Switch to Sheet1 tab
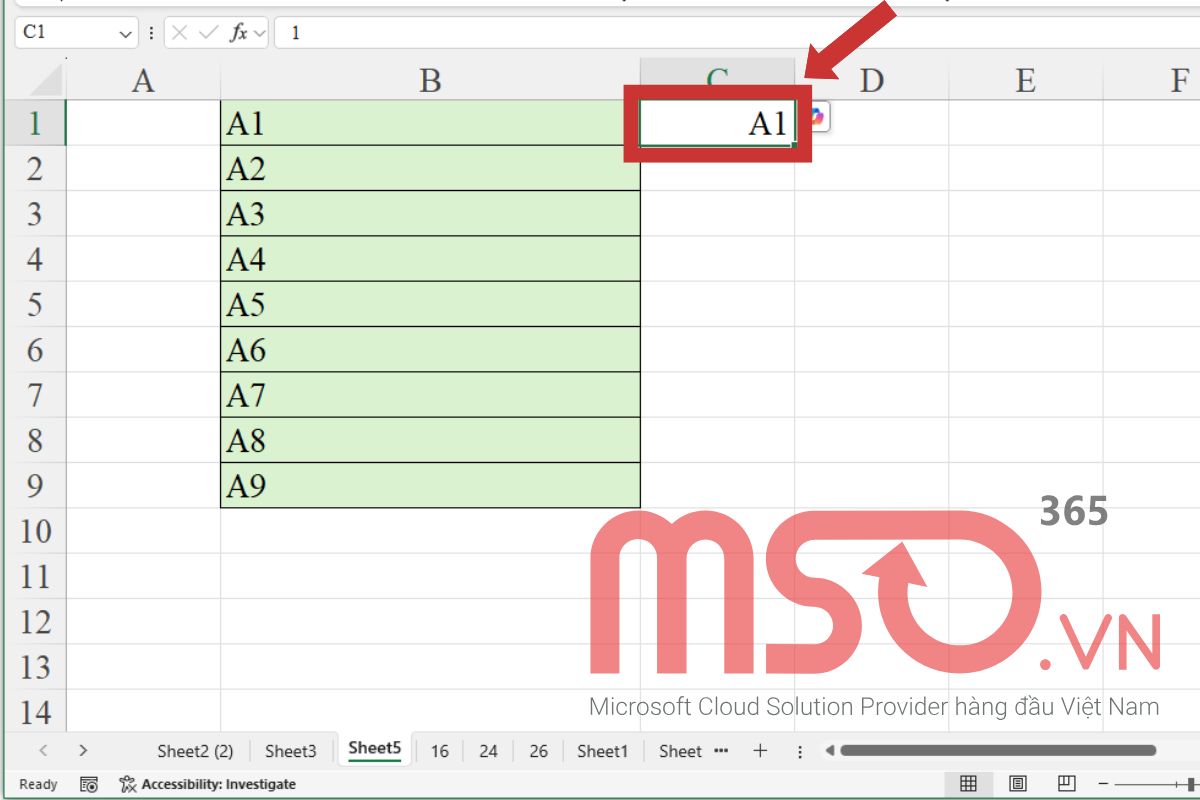 603,751
